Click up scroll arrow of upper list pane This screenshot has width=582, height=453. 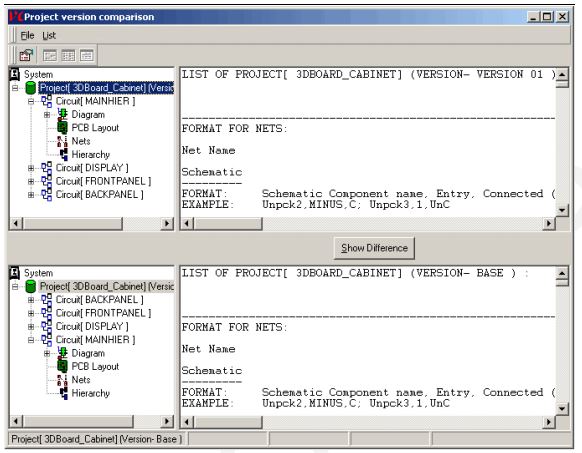click(562, 75)
